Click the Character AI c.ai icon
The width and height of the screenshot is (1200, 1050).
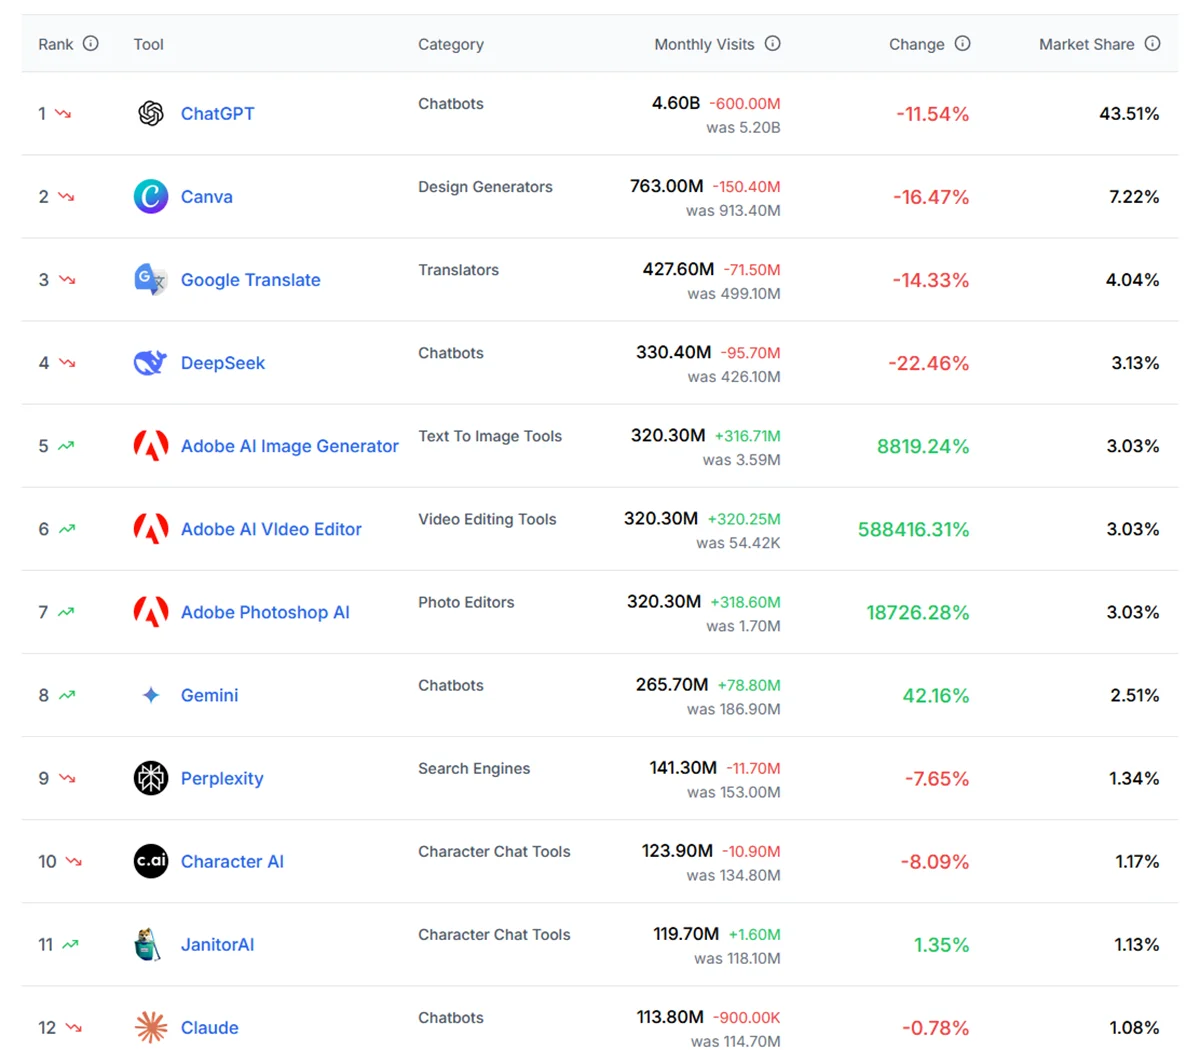click(150, 861)
